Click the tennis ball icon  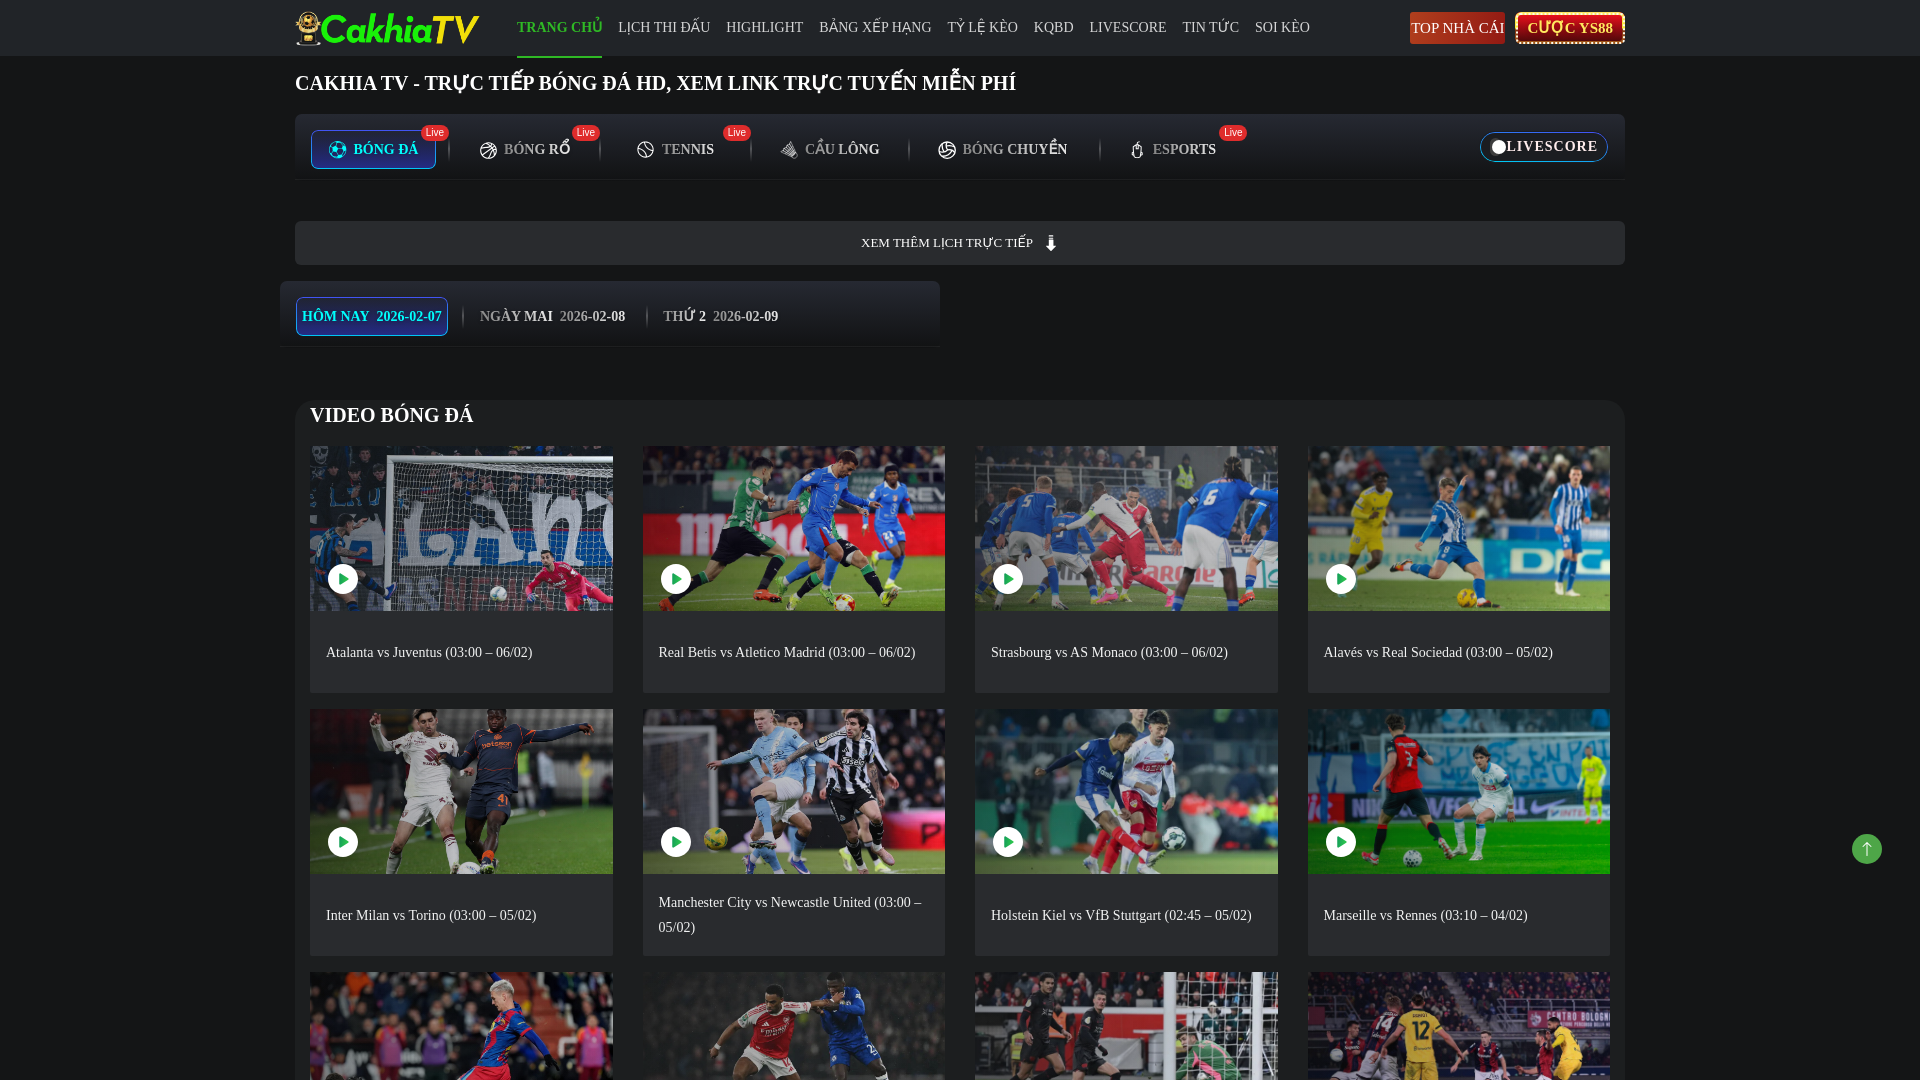point(645,150)
